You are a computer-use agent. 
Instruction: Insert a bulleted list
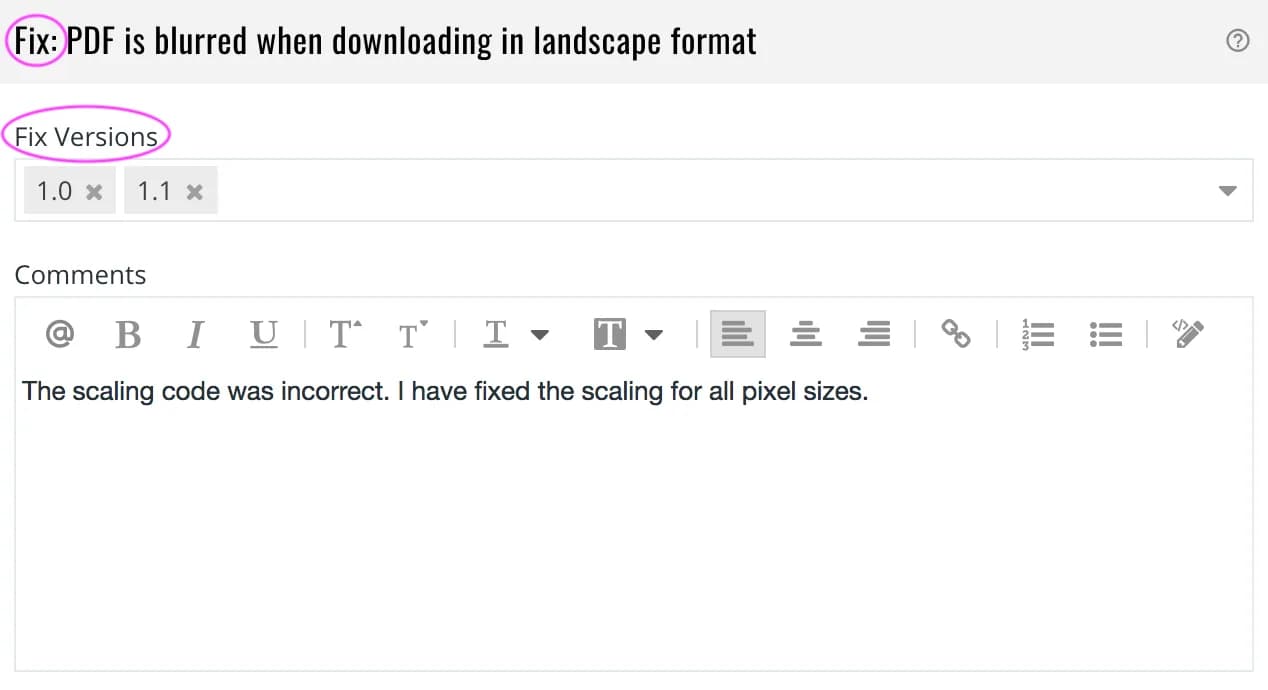[1106, 334]
